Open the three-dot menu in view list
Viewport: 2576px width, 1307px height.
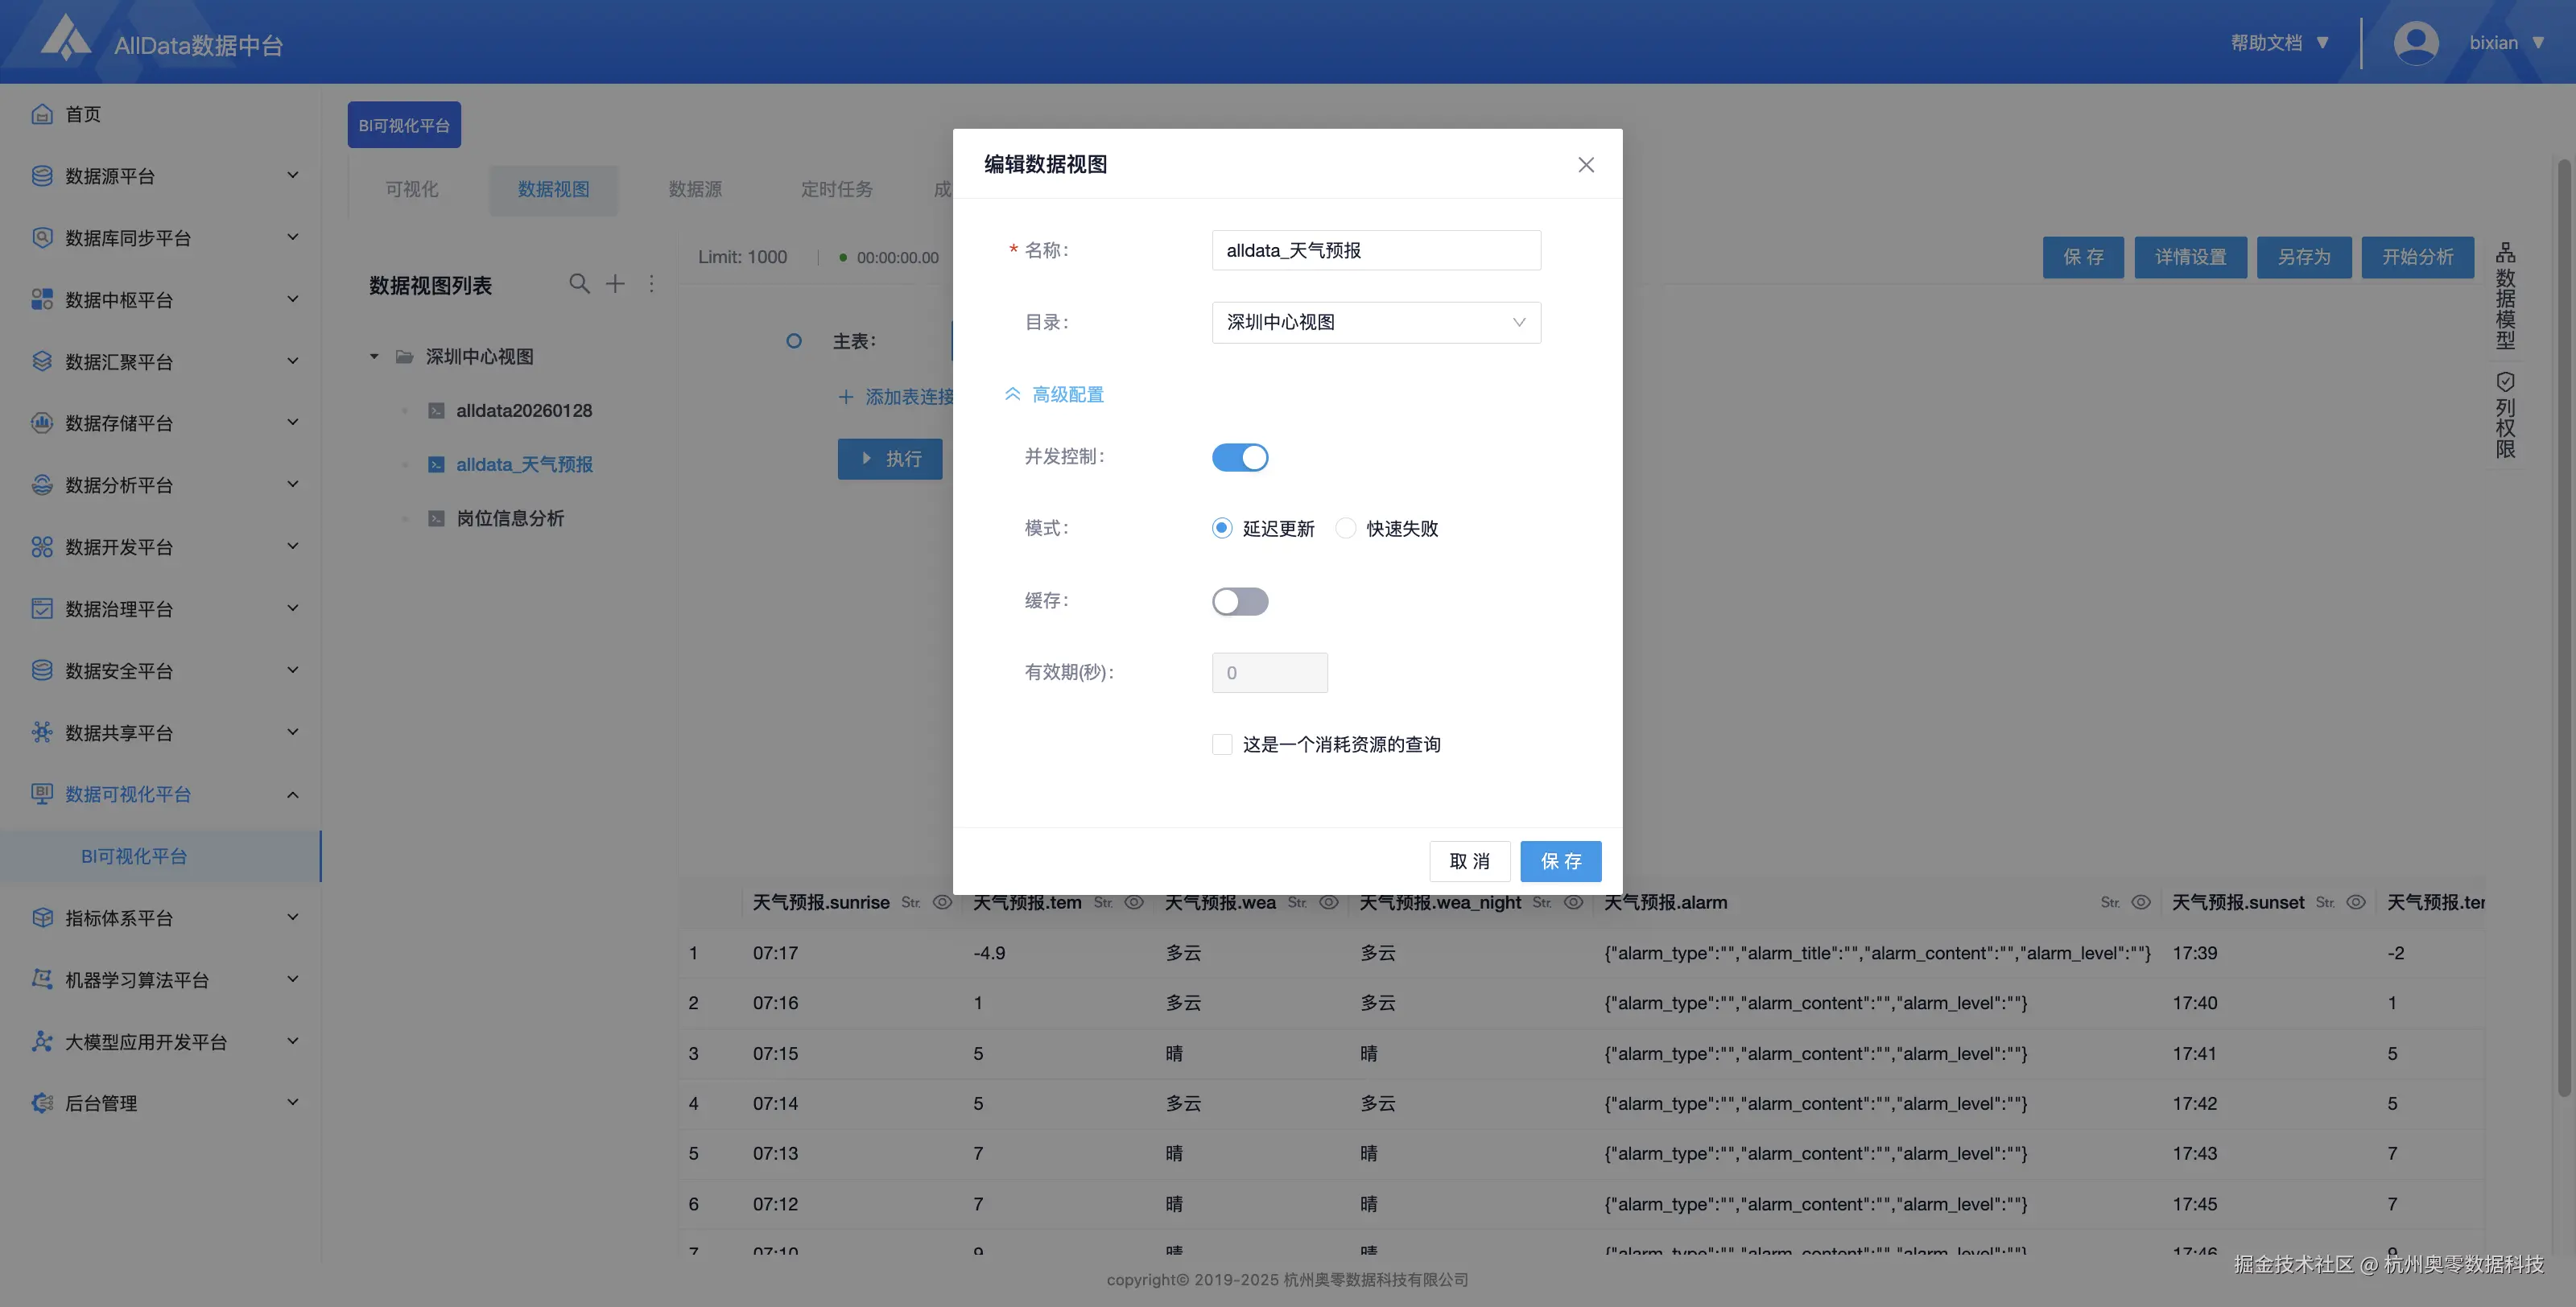pos(651,284)
